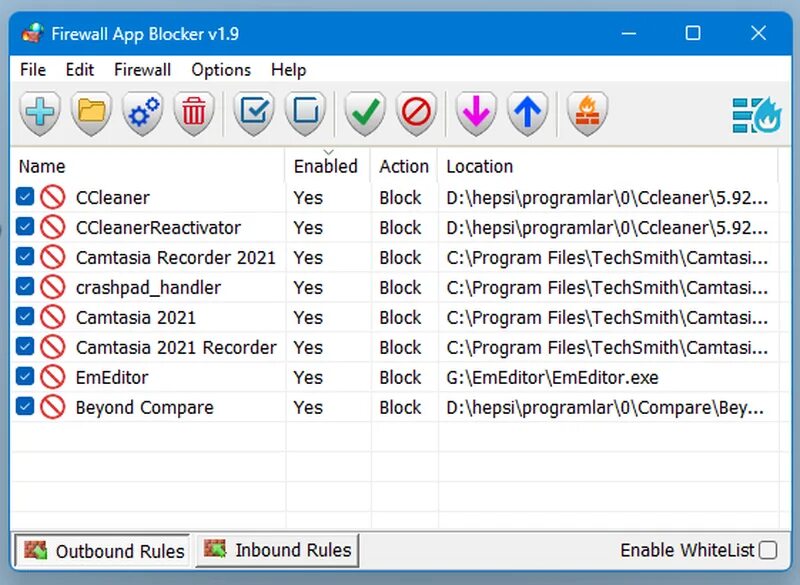Click the red trash Delete icon
The height and width of the screenshot is (585, 800).
click(194, 113)
